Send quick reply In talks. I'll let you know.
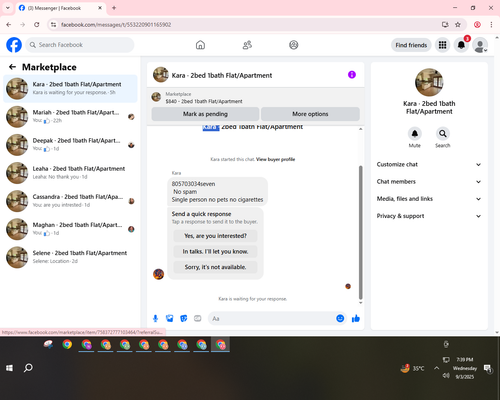This screenshot has height=400, width=500. 215,251
